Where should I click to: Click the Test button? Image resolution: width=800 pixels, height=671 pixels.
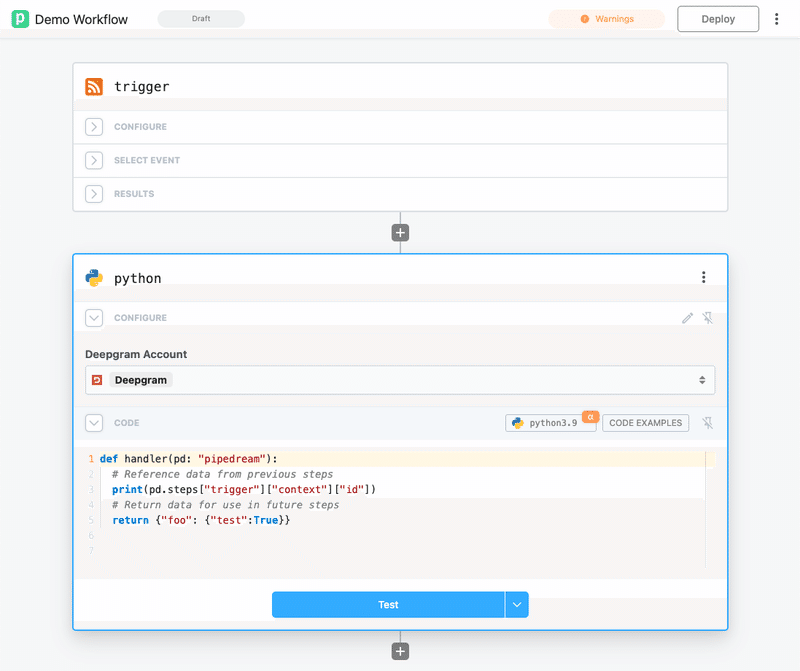tap(388, 605)
